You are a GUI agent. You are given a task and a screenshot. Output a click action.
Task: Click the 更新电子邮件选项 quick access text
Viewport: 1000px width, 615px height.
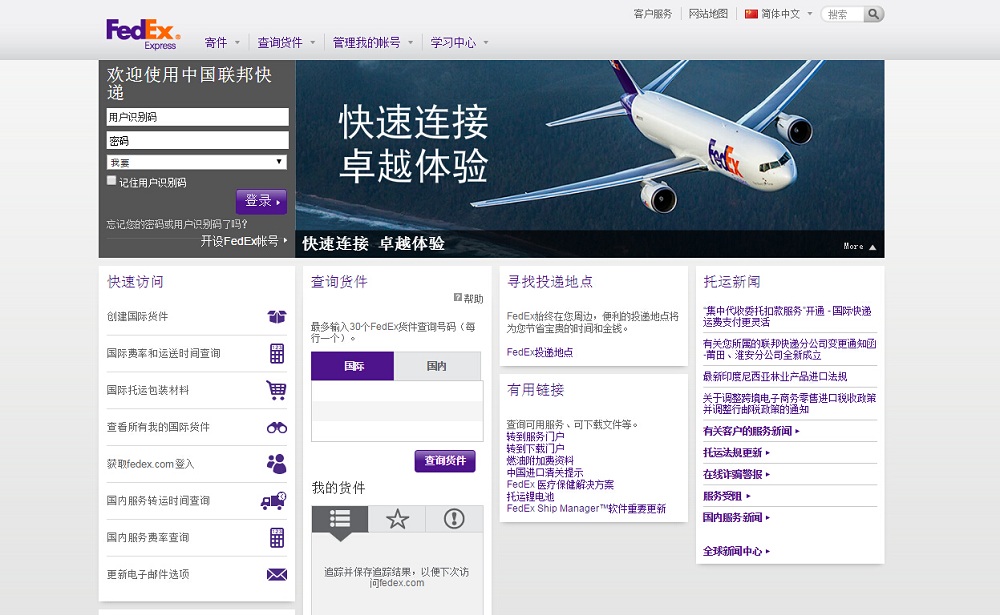tap(148, 575)
